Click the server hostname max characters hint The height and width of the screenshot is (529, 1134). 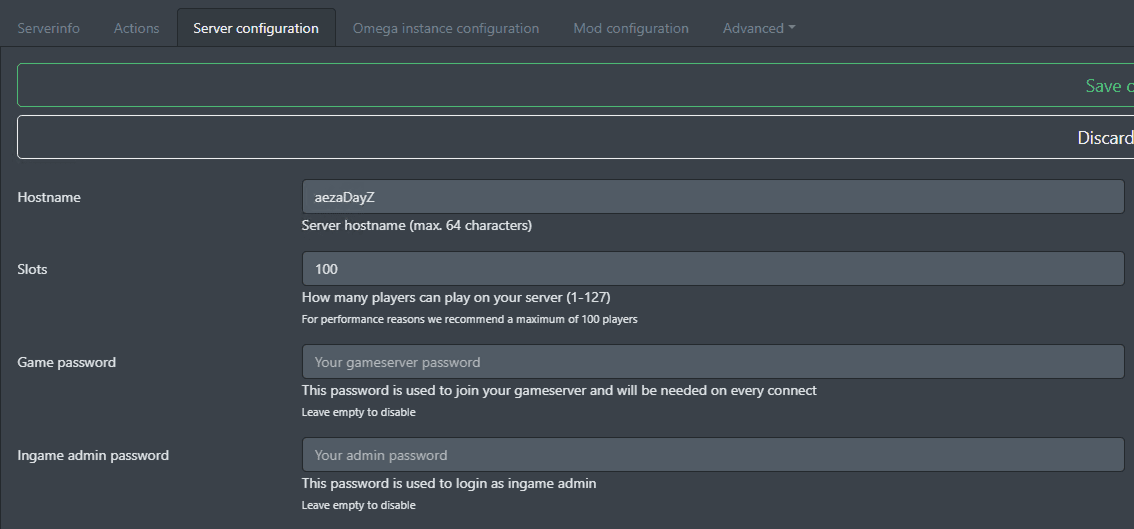click(416, 225)
